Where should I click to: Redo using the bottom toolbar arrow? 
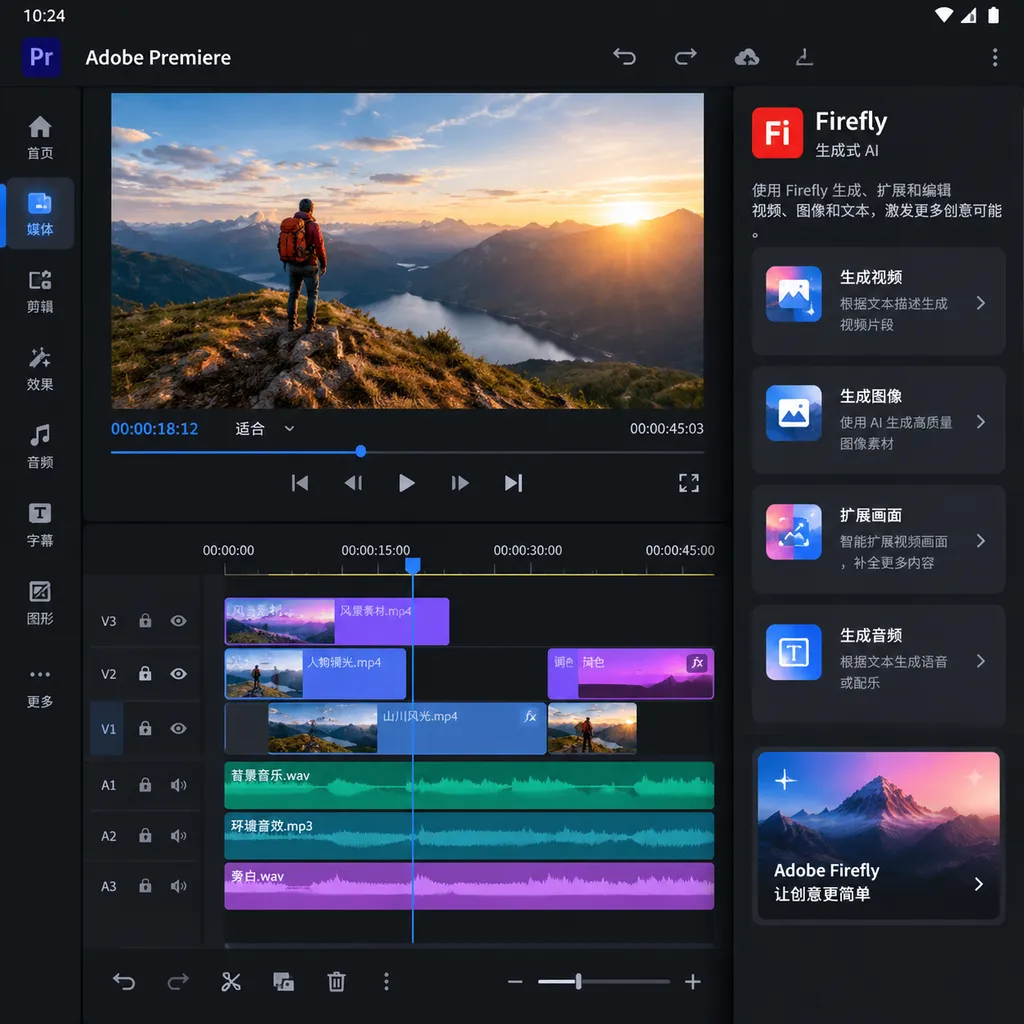tap(178, 982)
